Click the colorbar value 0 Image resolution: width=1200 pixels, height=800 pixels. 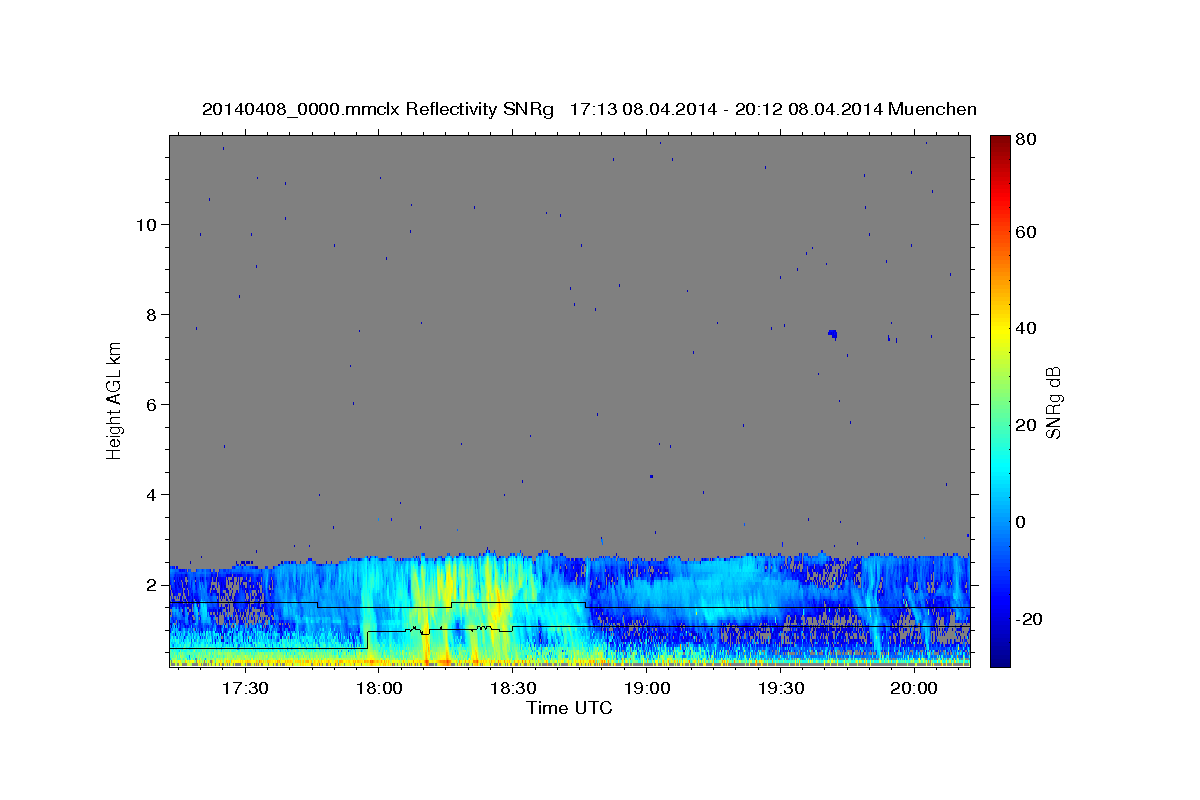click(x=1021, y=522)
